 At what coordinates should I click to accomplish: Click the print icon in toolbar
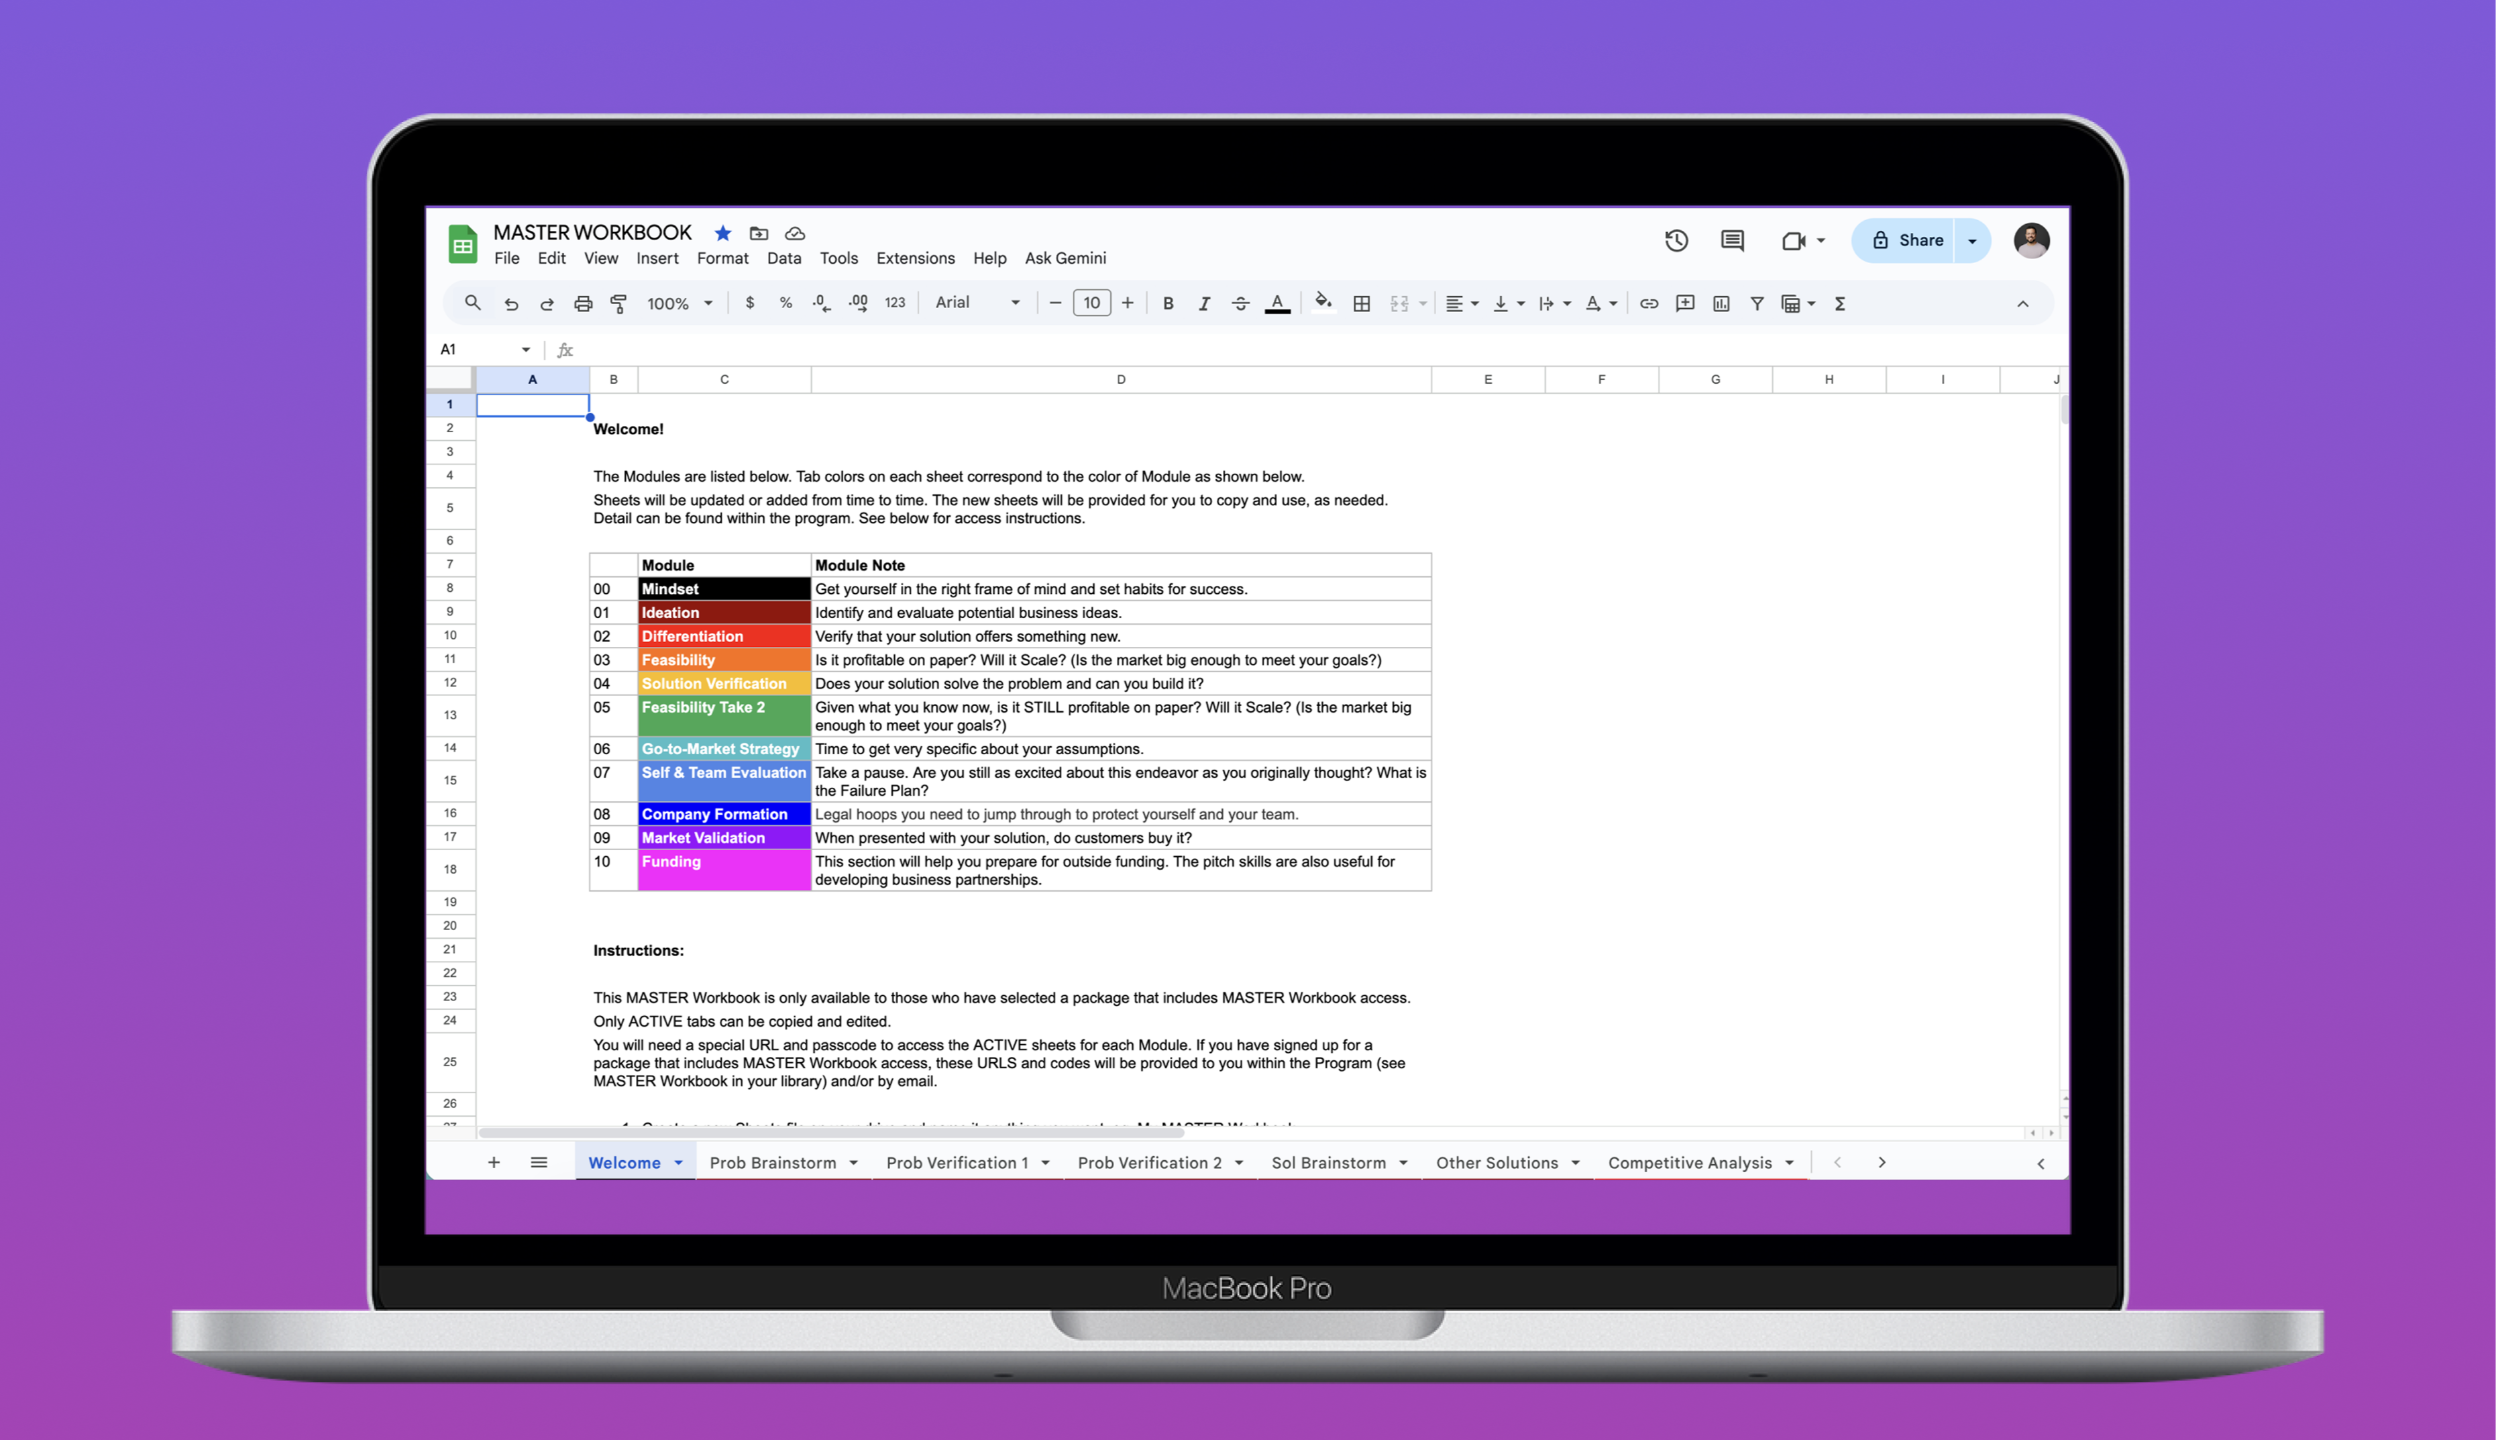(583, 304)
